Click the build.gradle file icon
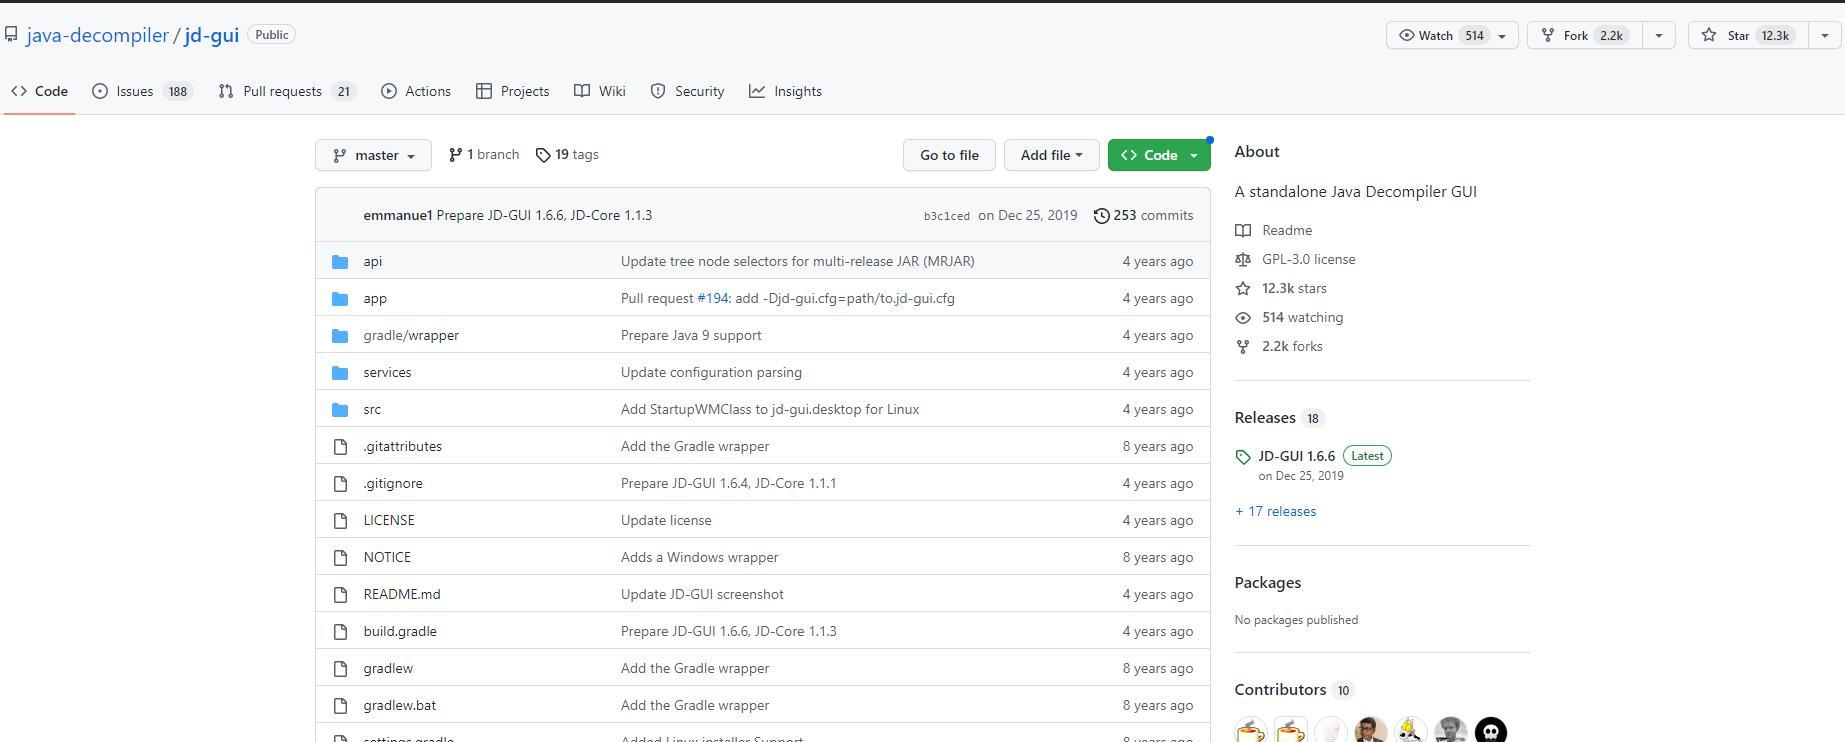The image size is (1845, 742). pos(340,632)
